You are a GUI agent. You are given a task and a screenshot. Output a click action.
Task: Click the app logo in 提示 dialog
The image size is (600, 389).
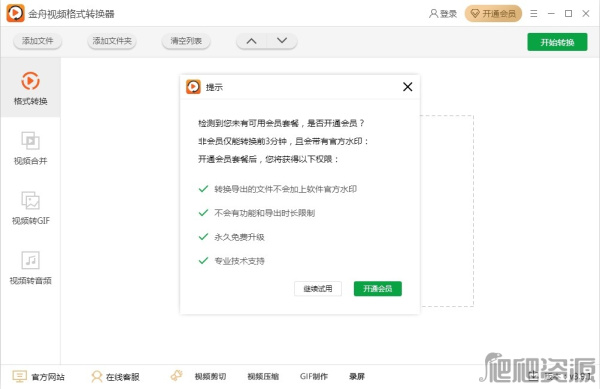pyautogui.click(x=193, y=87)
